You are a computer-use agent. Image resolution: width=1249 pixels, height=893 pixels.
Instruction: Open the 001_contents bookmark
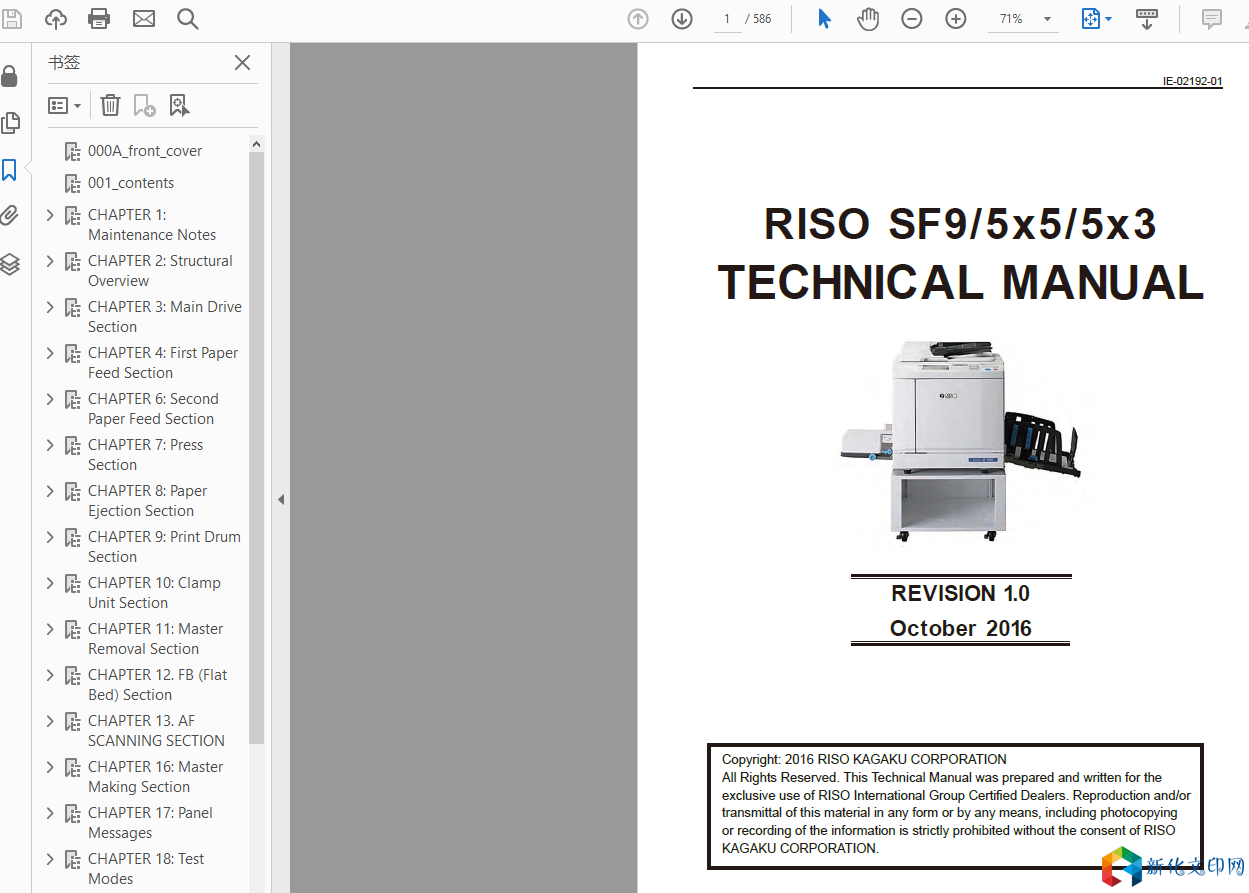130,183
